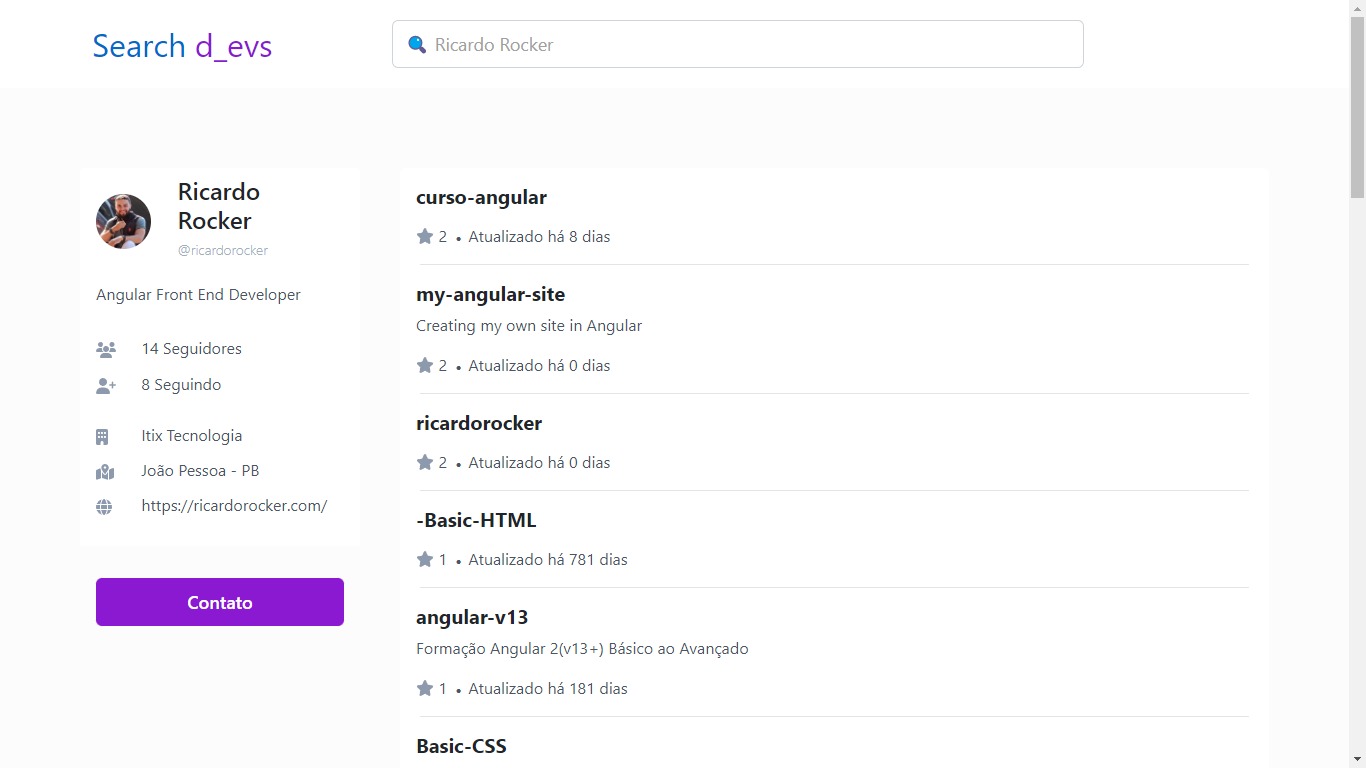Open the https://ricardorocker.com/ link
The image size is (1366, 768).
(234, 505)
